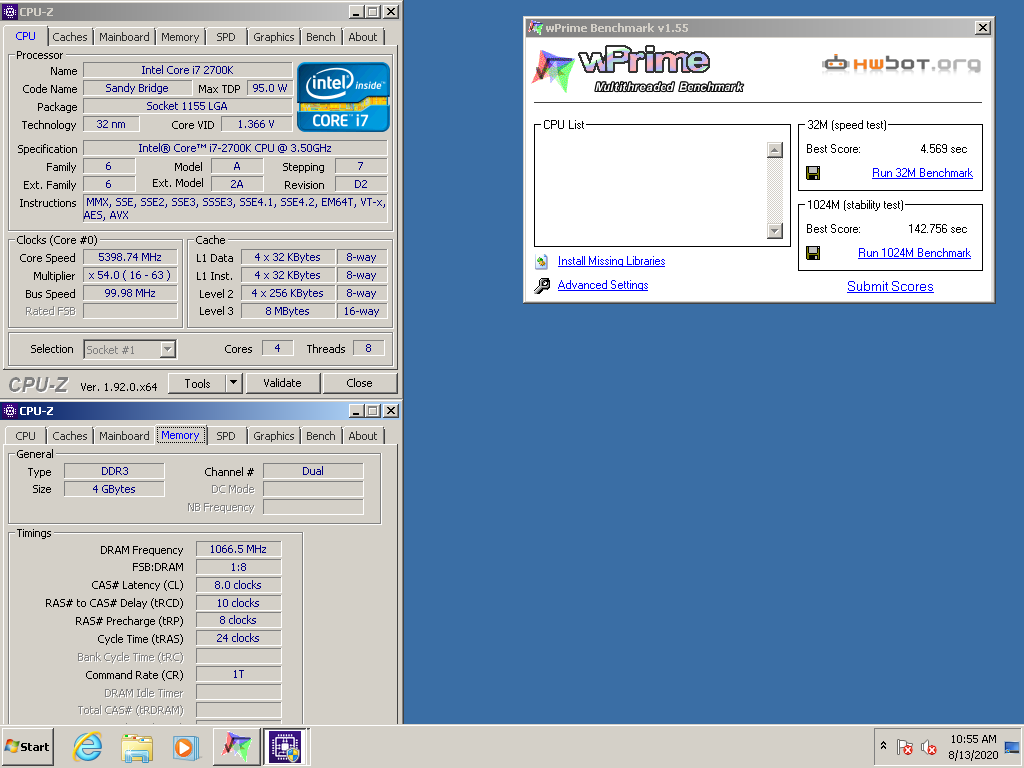
Task: Switch to Mainboard tab in top CPU-Z
Action: tap(124, 37)
